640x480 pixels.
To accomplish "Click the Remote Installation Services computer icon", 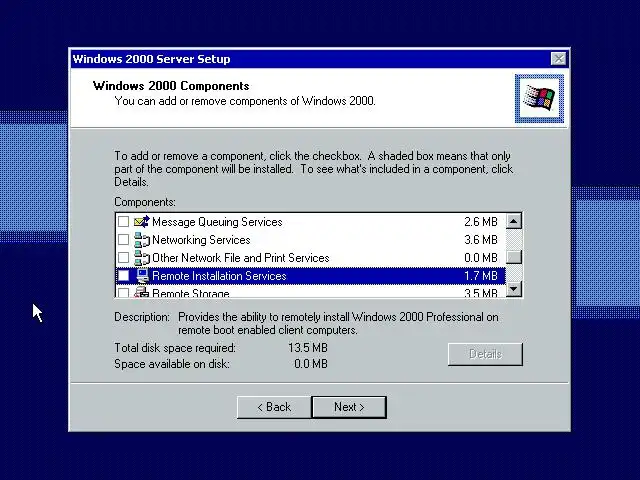I will (x=142, y=276).
